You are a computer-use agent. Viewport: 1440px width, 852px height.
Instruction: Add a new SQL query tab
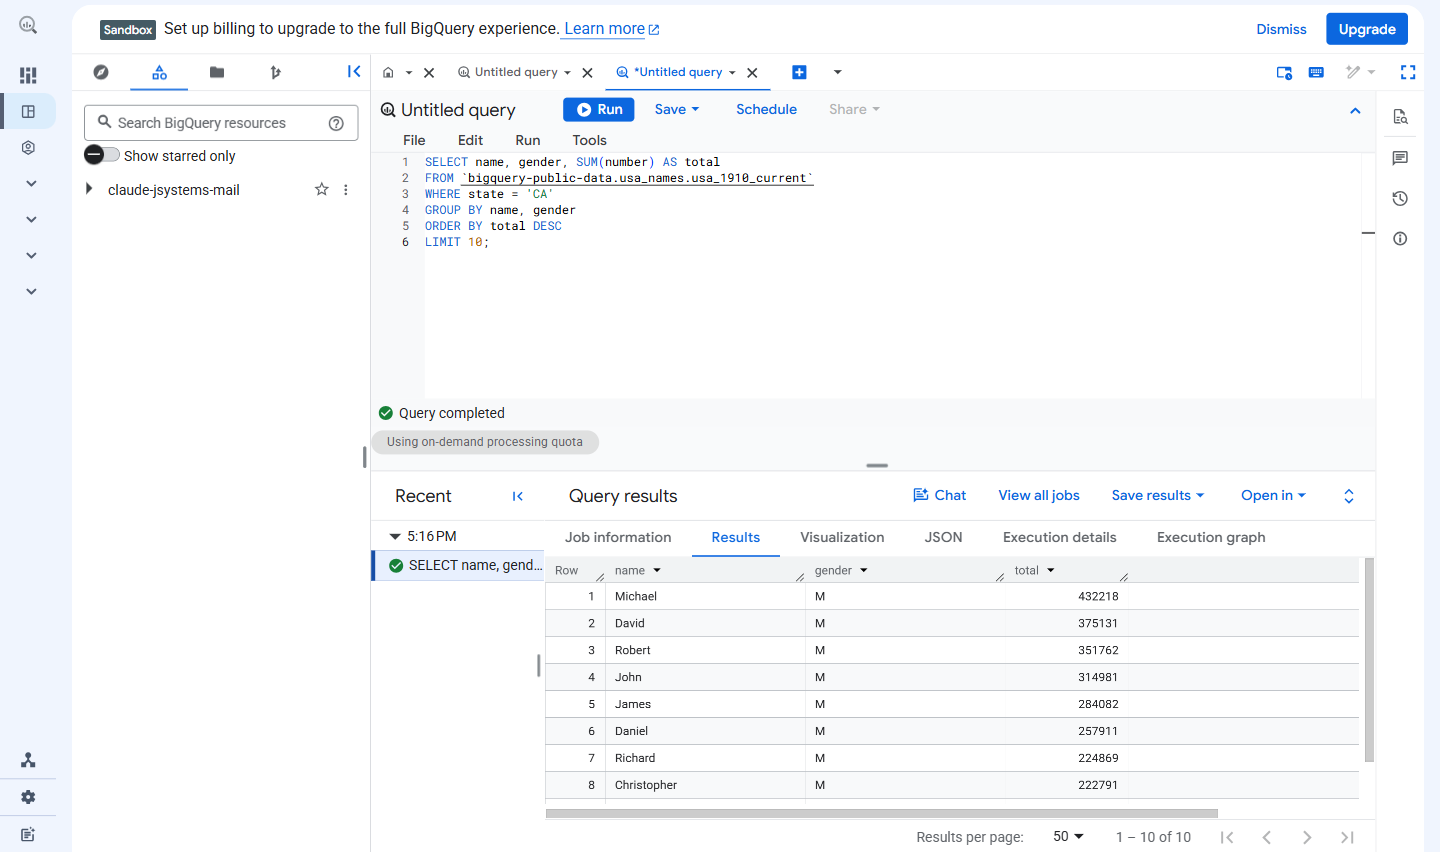(x=799, y=72)
